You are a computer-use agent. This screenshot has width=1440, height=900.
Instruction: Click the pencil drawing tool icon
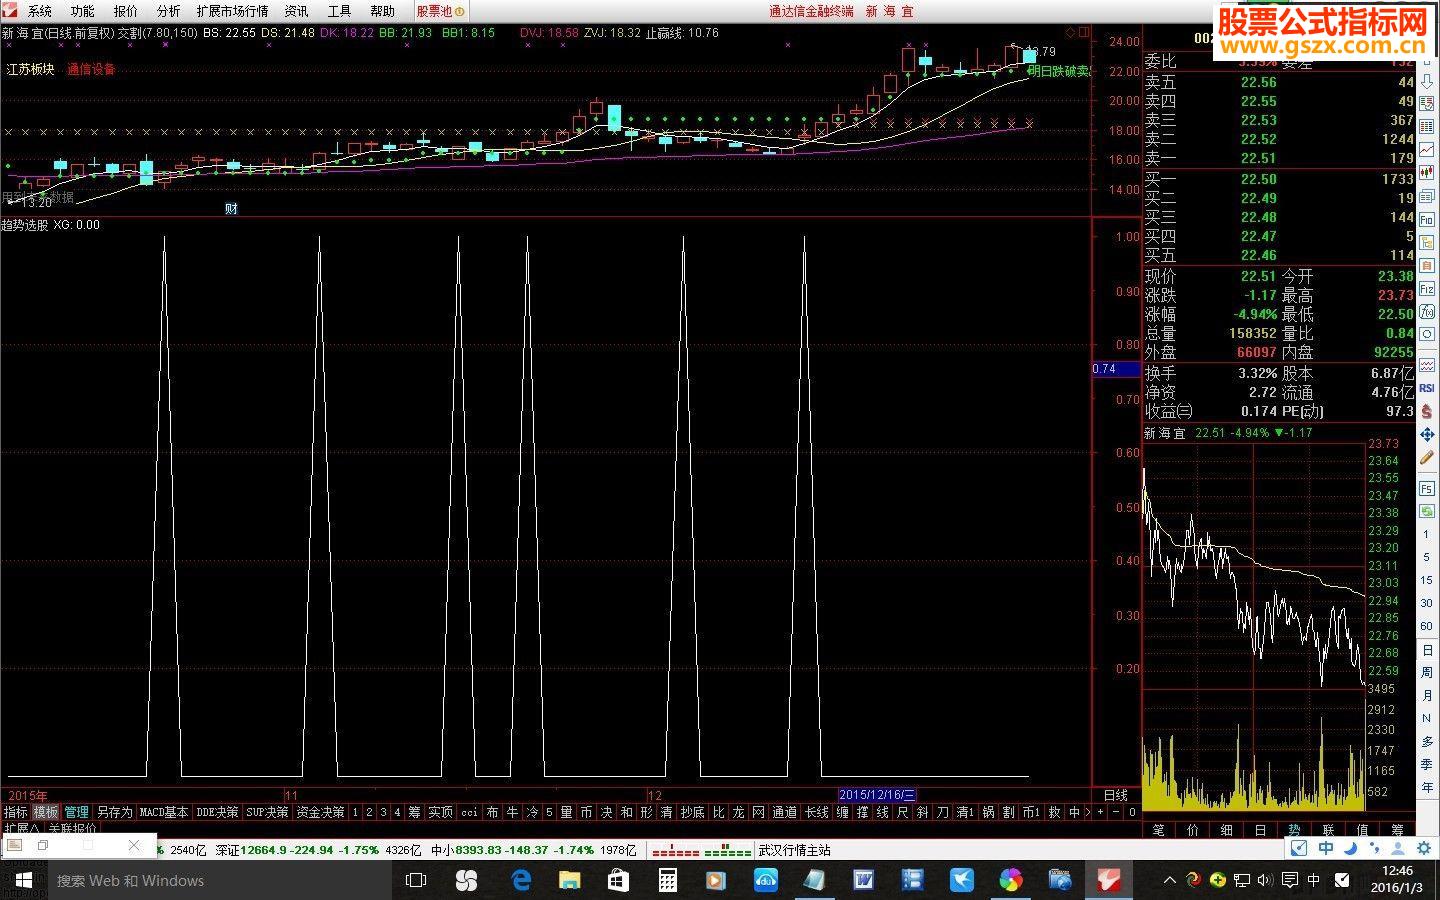(x=1427, y=458)
